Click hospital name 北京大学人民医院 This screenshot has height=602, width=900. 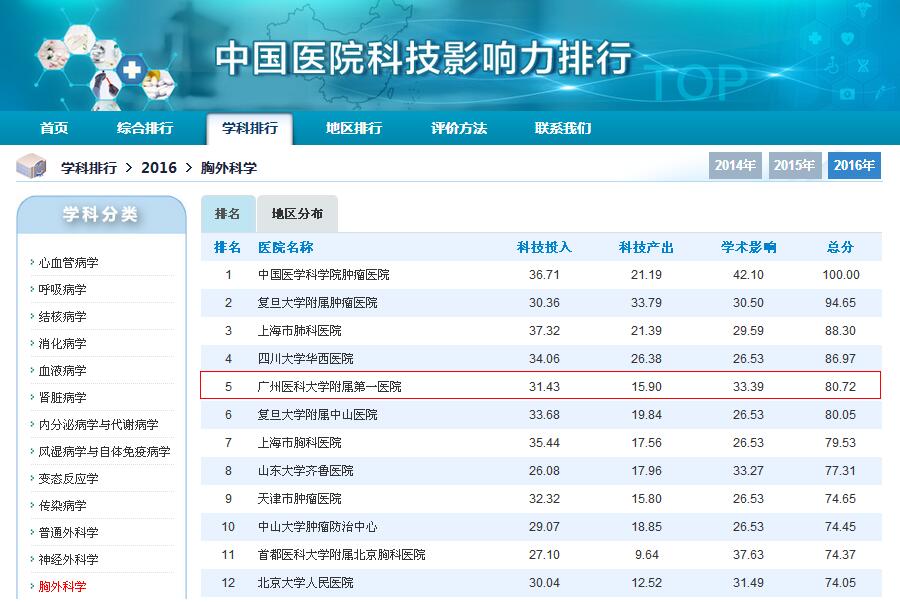click(305, 583)
